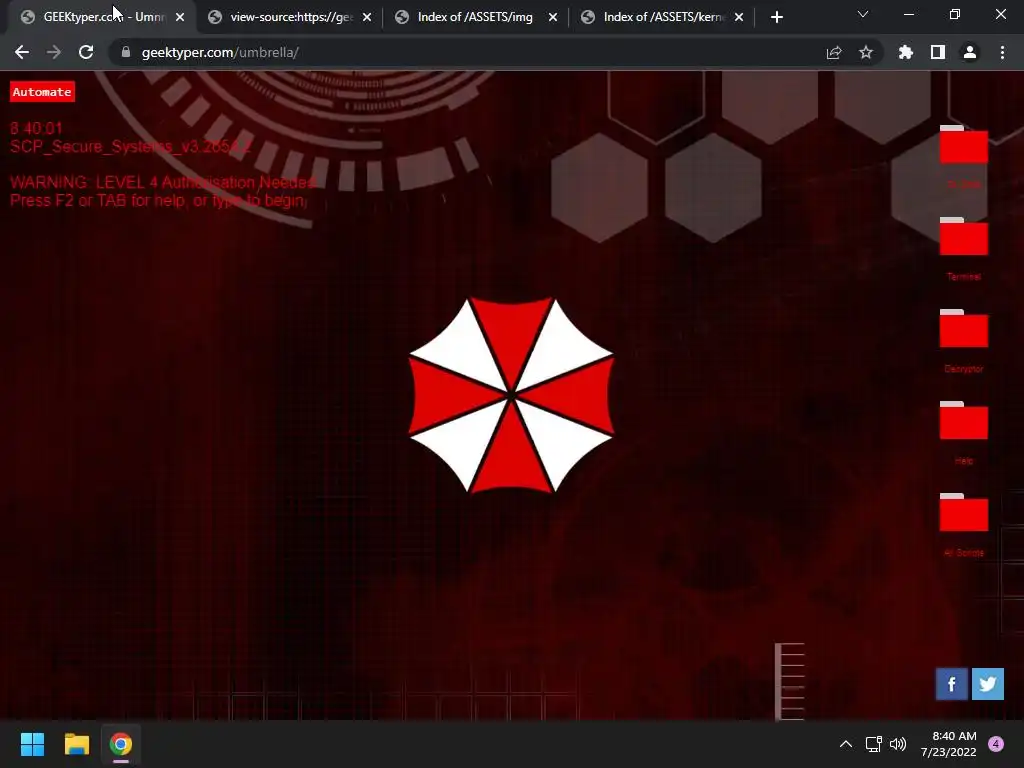Image resolution: width=1024 pixels, height=768 pixels.
Task: Switch to the view-source tab
Action: [291, 17]
